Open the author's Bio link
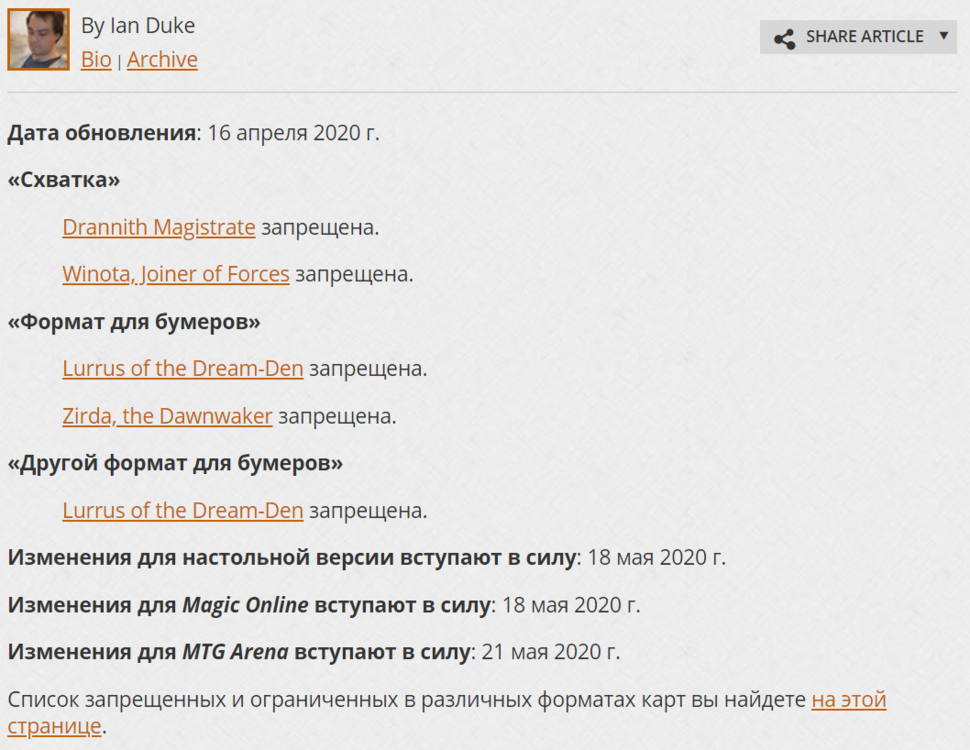970x750 pixels. pos(96,60)
